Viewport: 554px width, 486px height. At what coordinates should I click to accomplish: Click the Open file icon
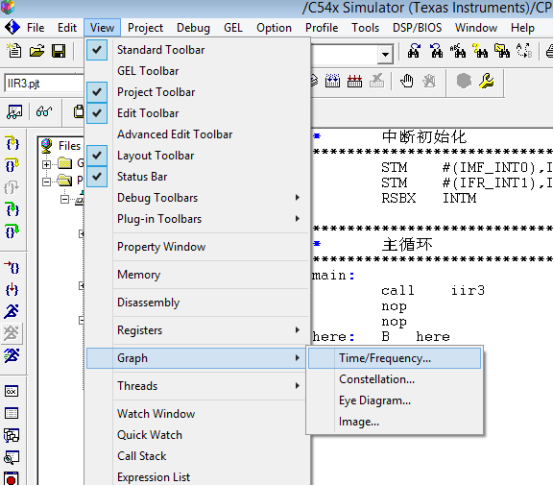(37, 51)
